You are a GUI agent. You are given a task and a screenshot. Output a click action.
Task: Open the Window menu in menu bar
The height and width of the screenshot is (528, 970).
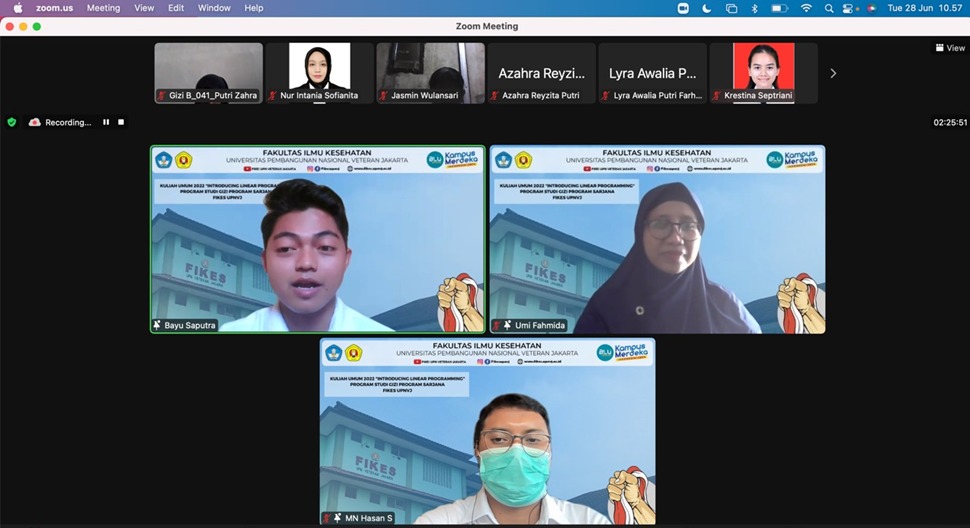tap(214, 8)
